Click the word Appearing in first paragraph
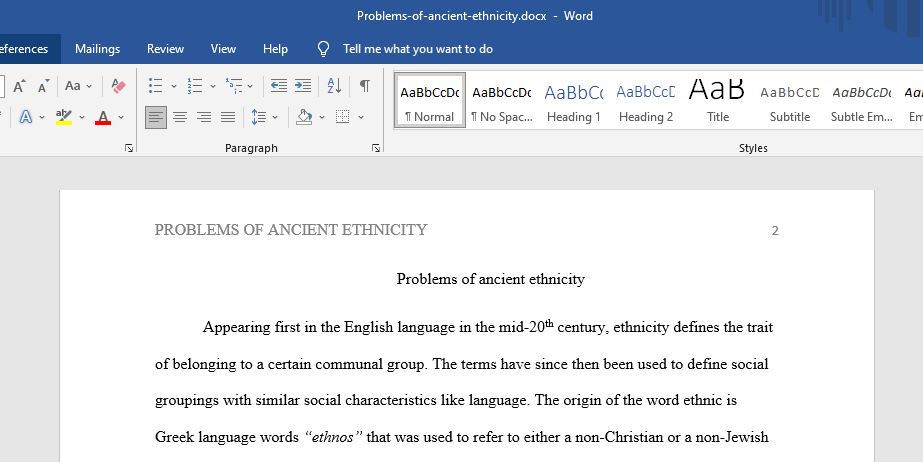This screenshot has height=462, width=923. 237,328
